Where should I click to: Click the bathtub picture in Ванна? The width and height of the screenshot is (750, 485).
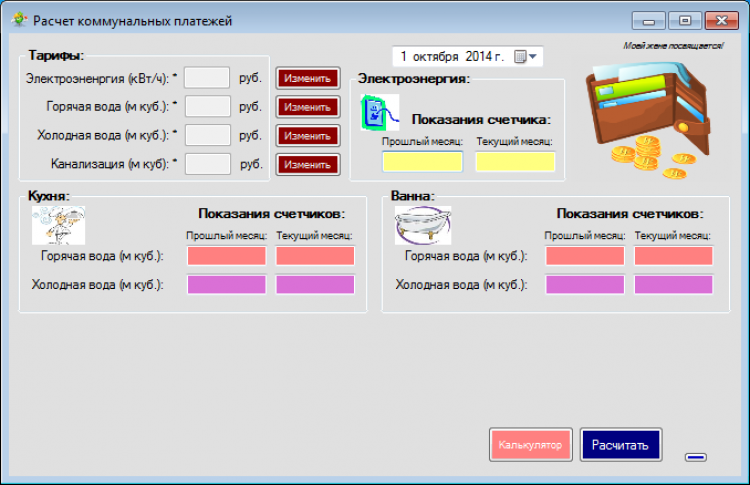[x=423, y=225]
